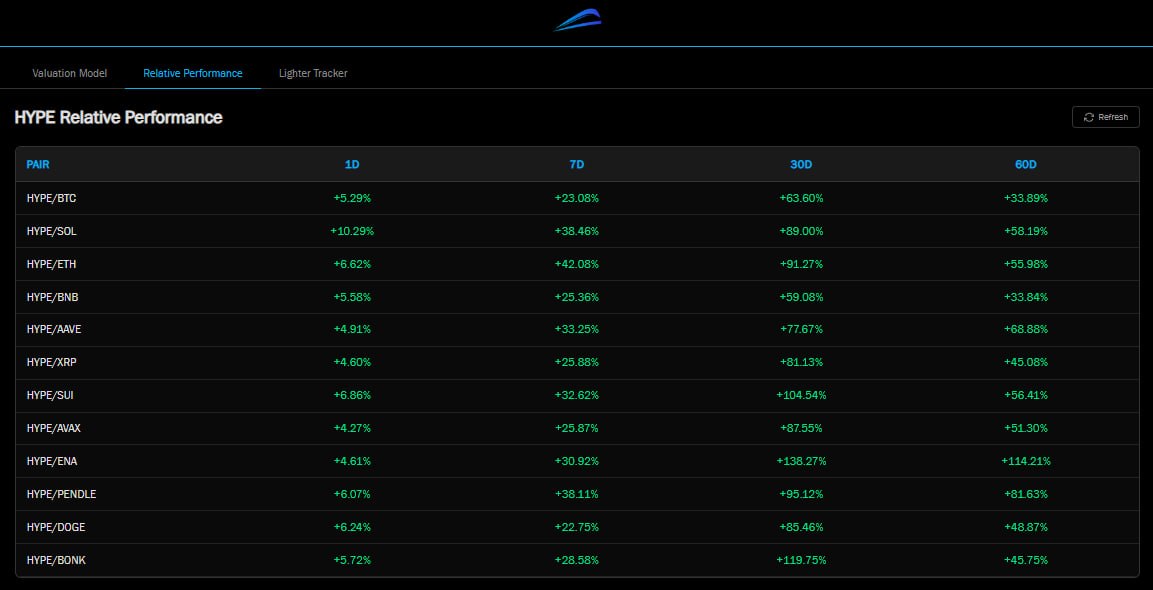Click the blue swoosh logo at top
The height and width of the screenshot is (590, 1153).
(x=578, y=20)
